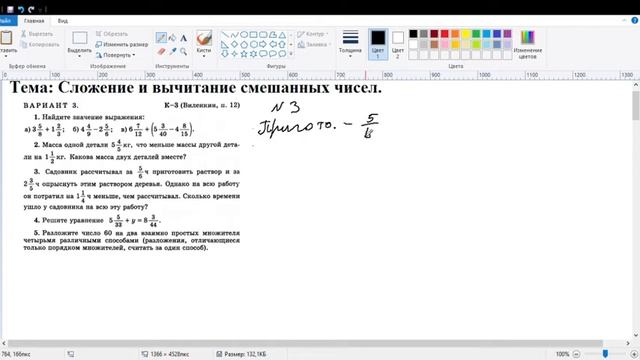Activate Цвет 2 background color box

tap(398, 44)
